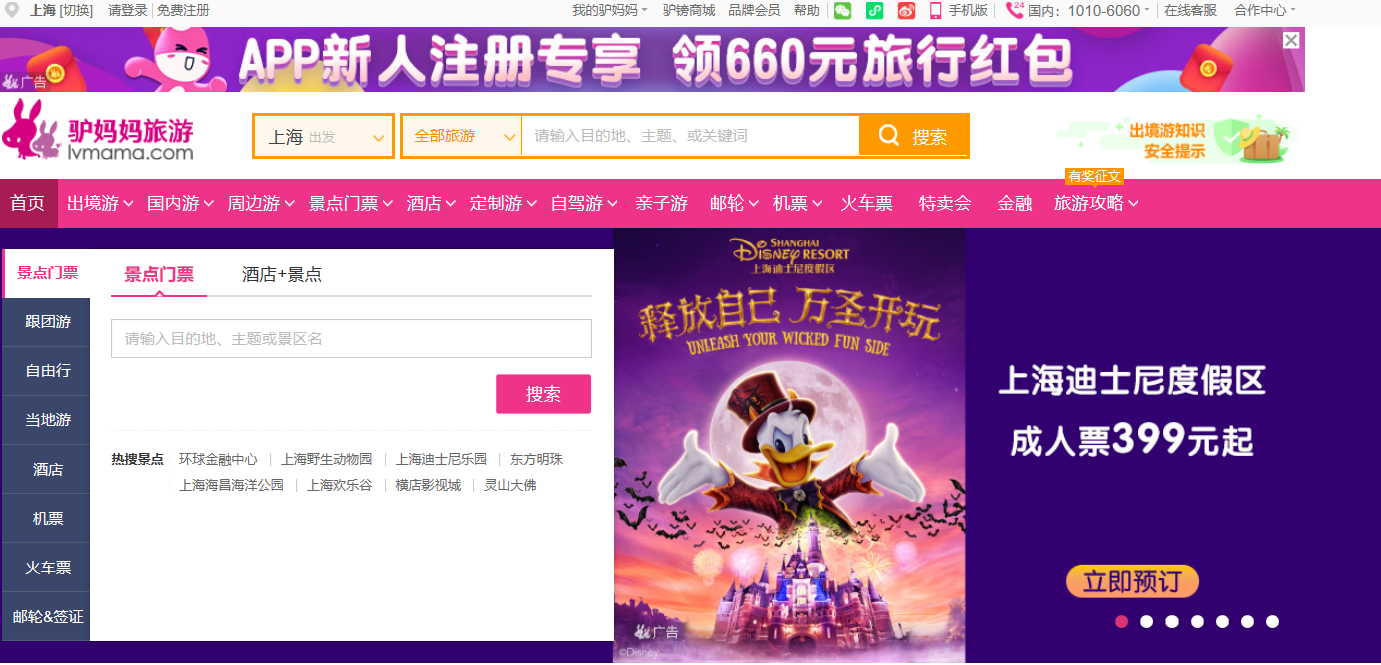Image resolution: width=1381 pixels, height=665 pixels.
Task: Open the 上海 出发 departure city dropdown
Action: click(x=323, y=136)
